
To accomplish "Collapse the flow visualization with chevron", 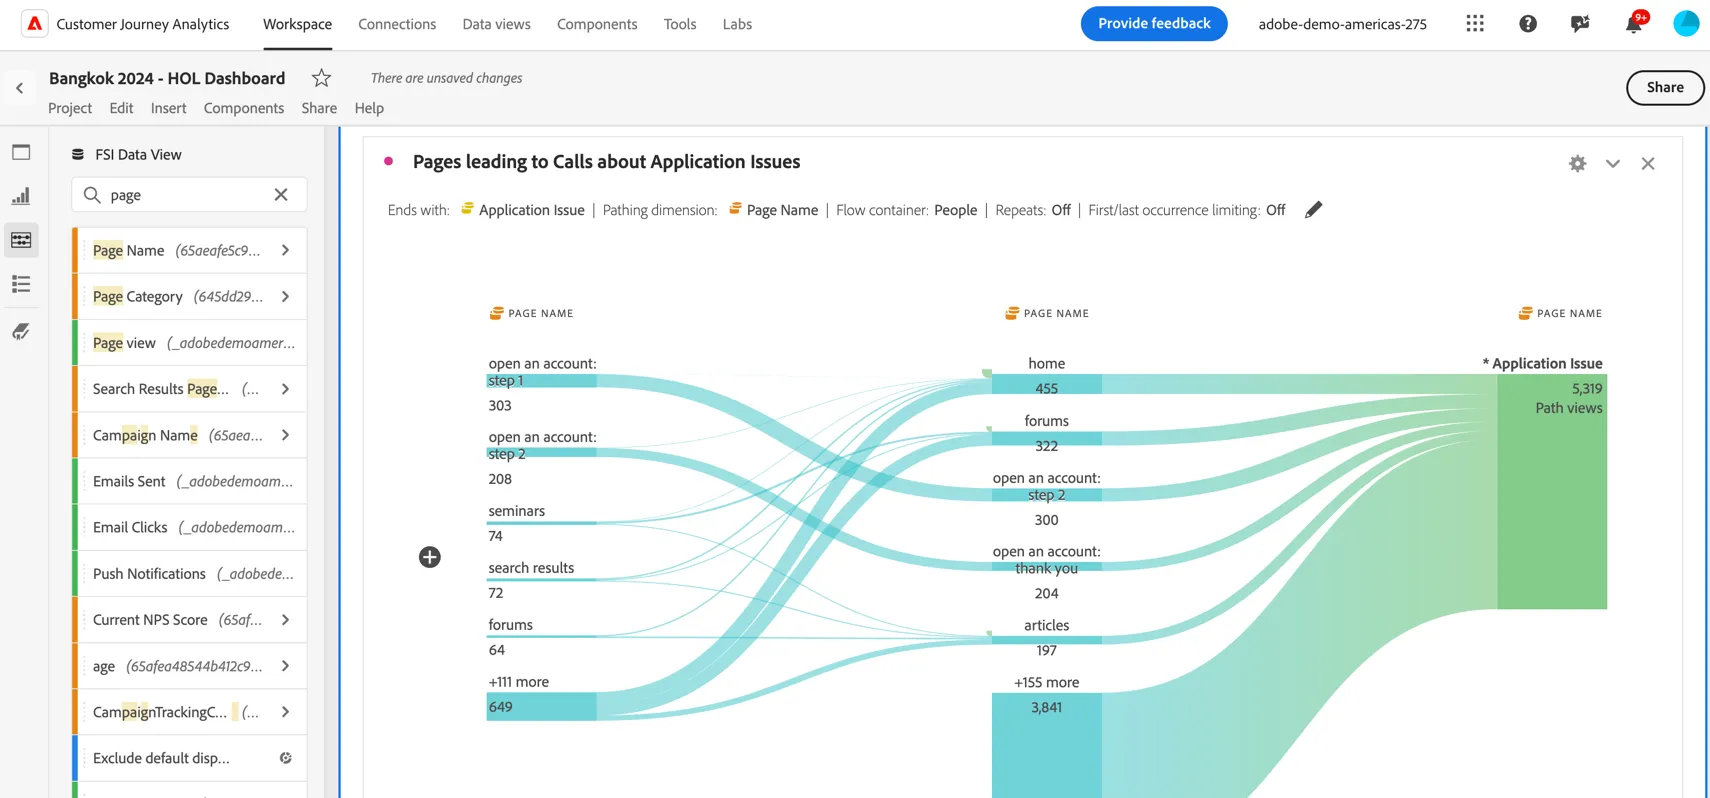I will (x=1612, y=163).
